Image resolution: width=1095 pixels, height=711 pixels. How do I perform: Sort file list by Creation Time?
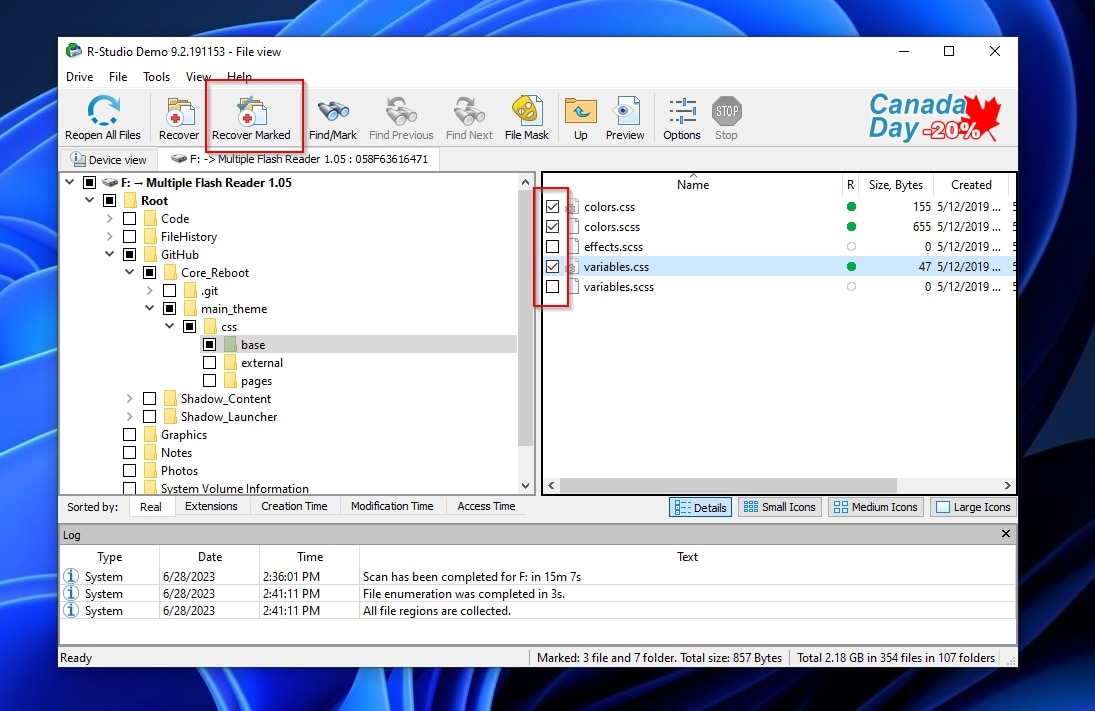293,507
